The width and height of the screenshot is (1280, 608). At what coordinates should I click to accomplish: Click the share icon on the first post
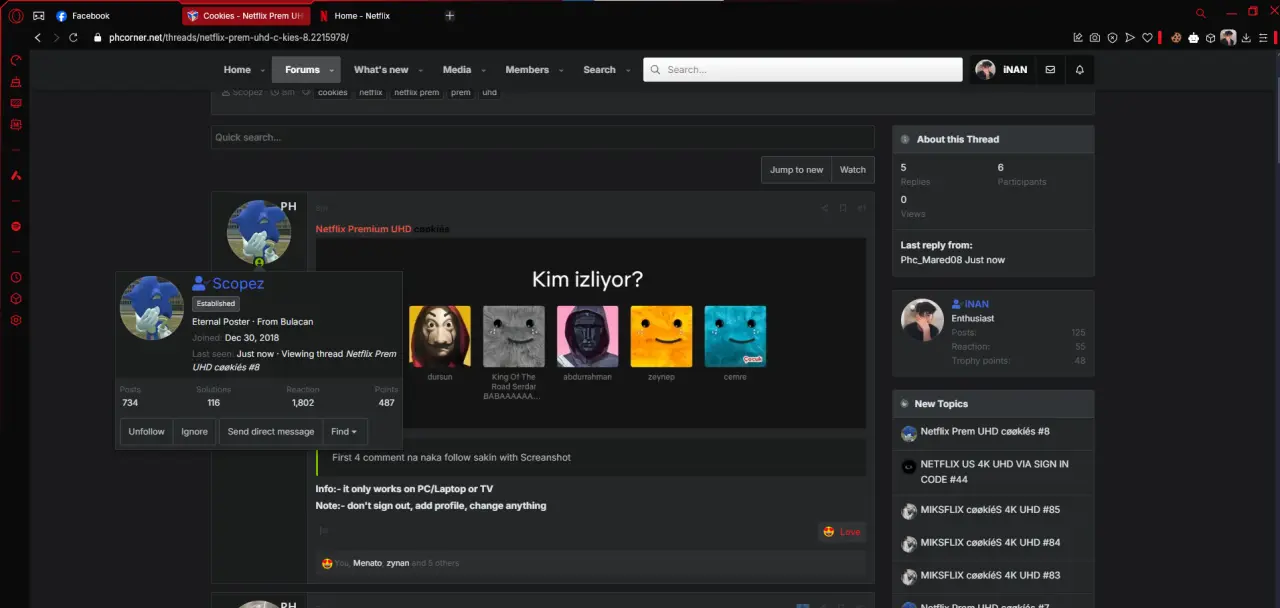click(x=825, y=208)
